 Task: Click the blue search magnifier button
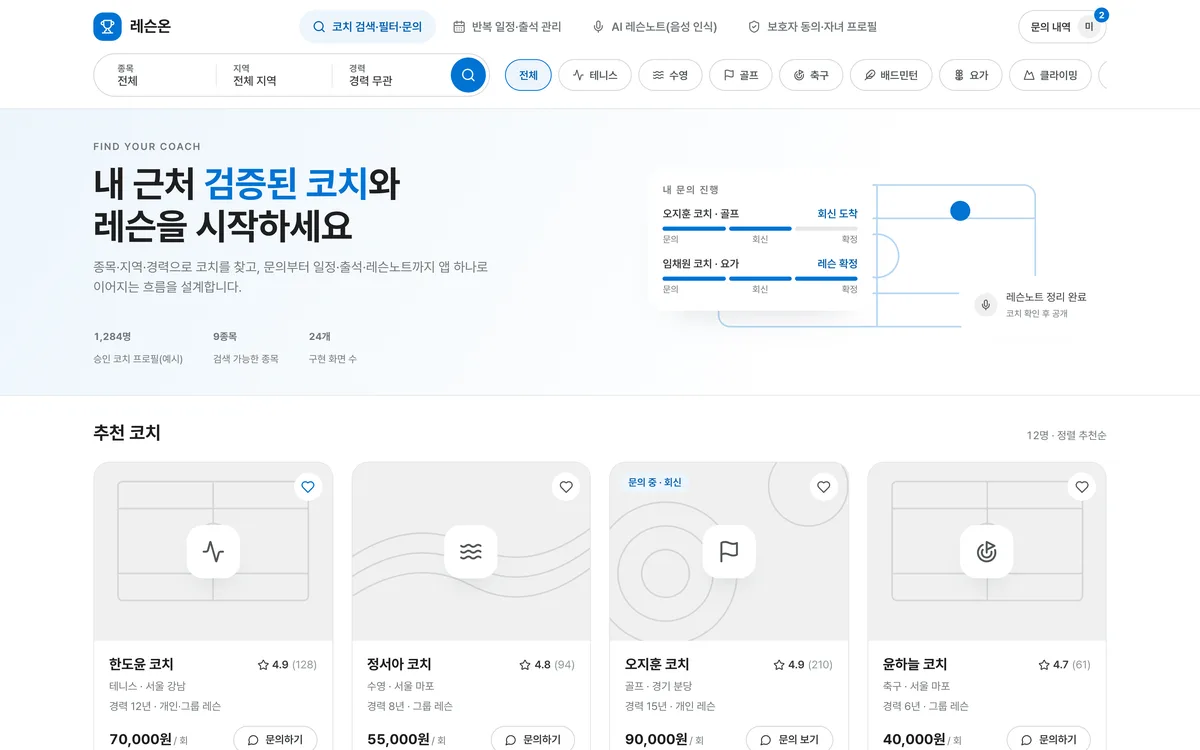(468, 75)
